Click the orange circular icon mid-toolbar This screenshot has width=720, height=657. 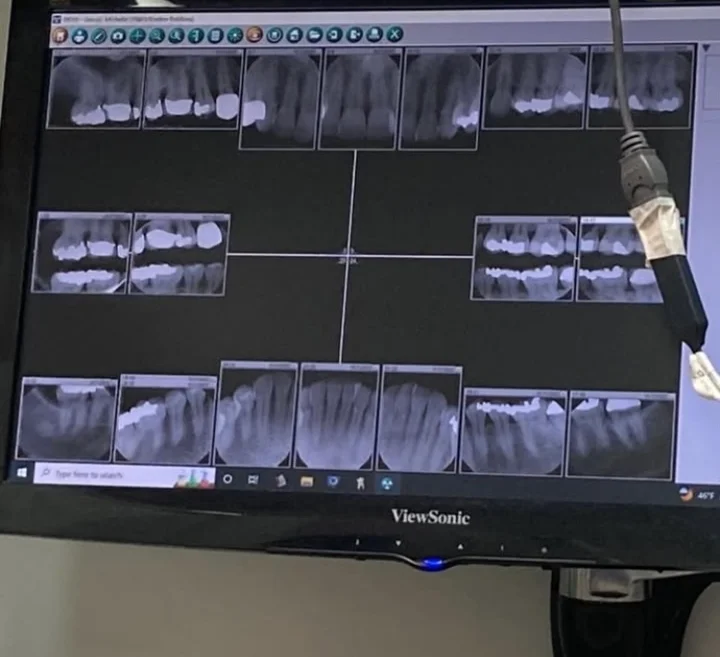[254, 35]
